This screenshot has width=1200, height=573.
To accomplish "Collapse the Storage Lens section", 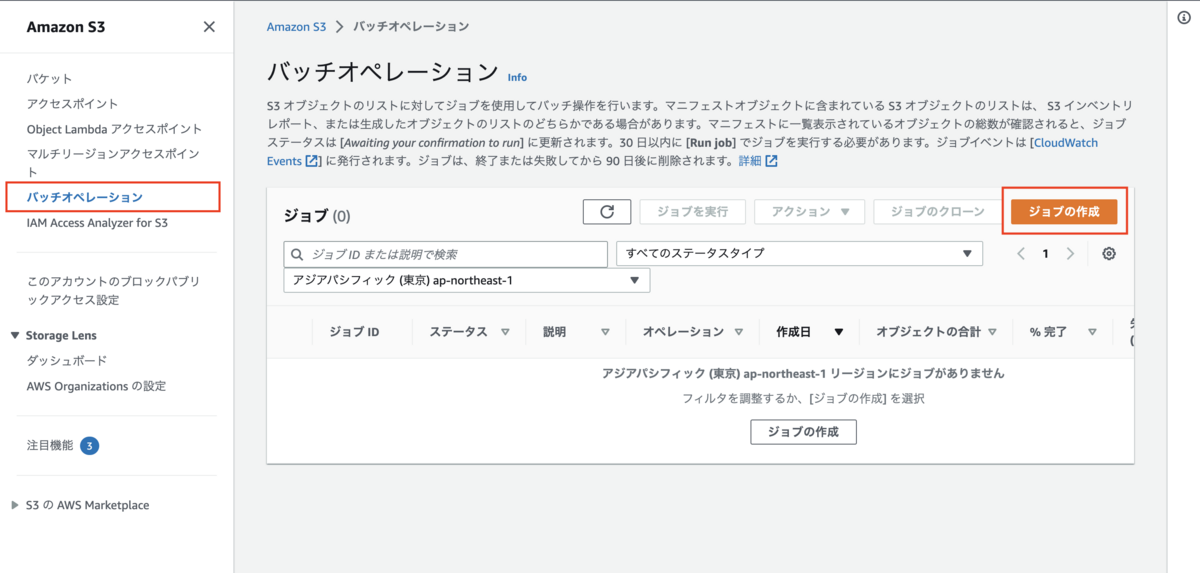I will click(x=16, y=336).
